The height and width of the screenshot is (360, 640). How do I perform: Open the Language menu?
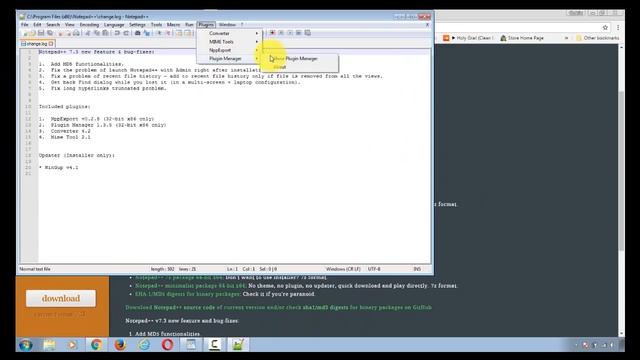[x=114, y=24]
